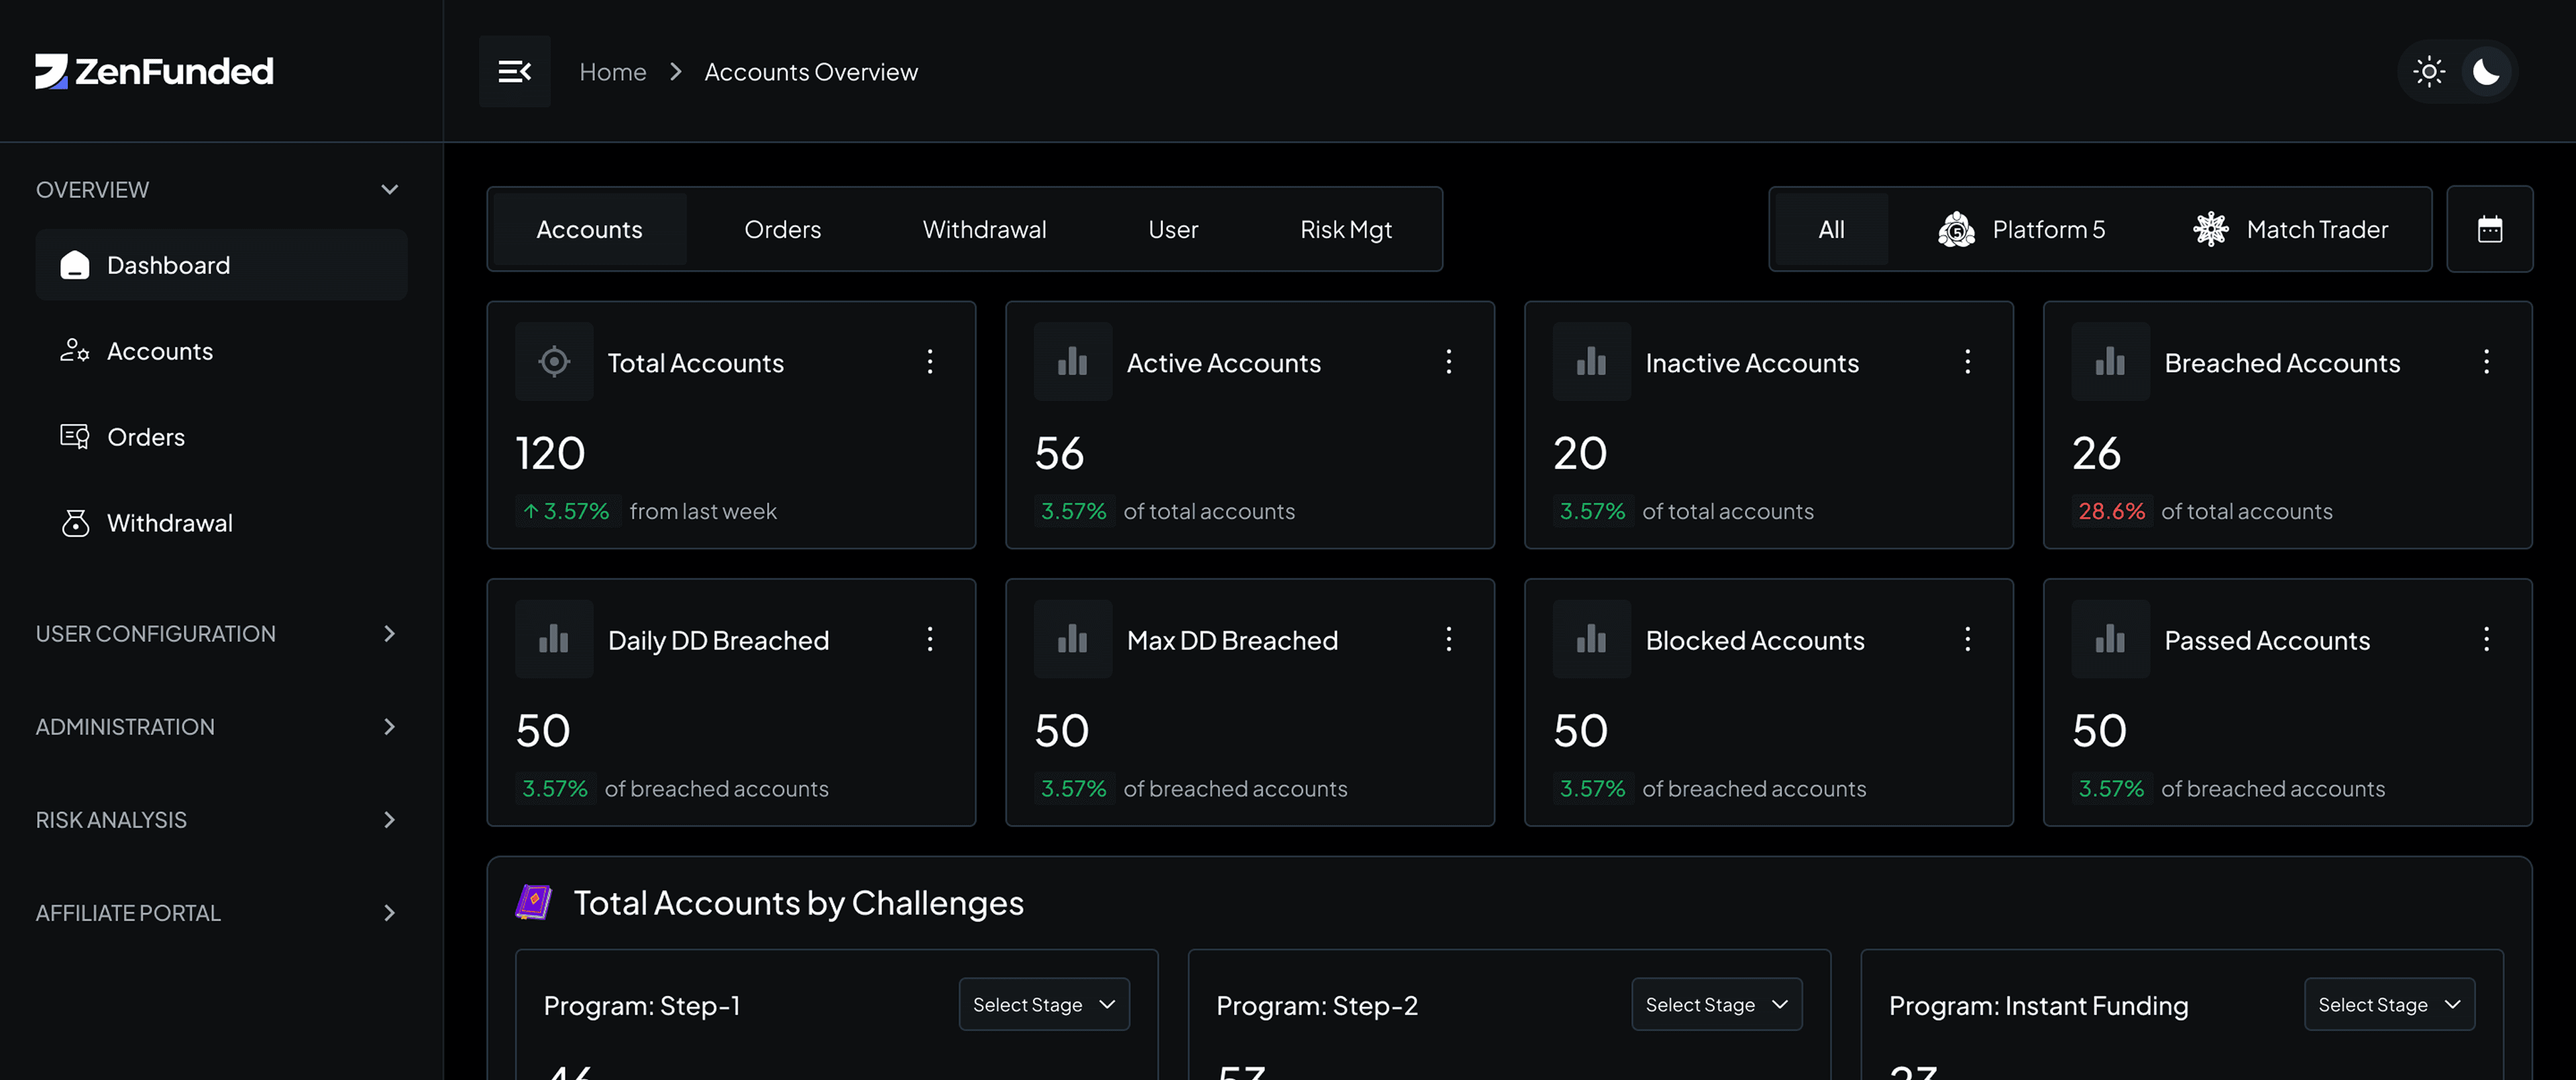The height and width of the screenshot is (1080, 2576).
Task: Click the Withdrawal money bag icon
Action: [75, 522]
